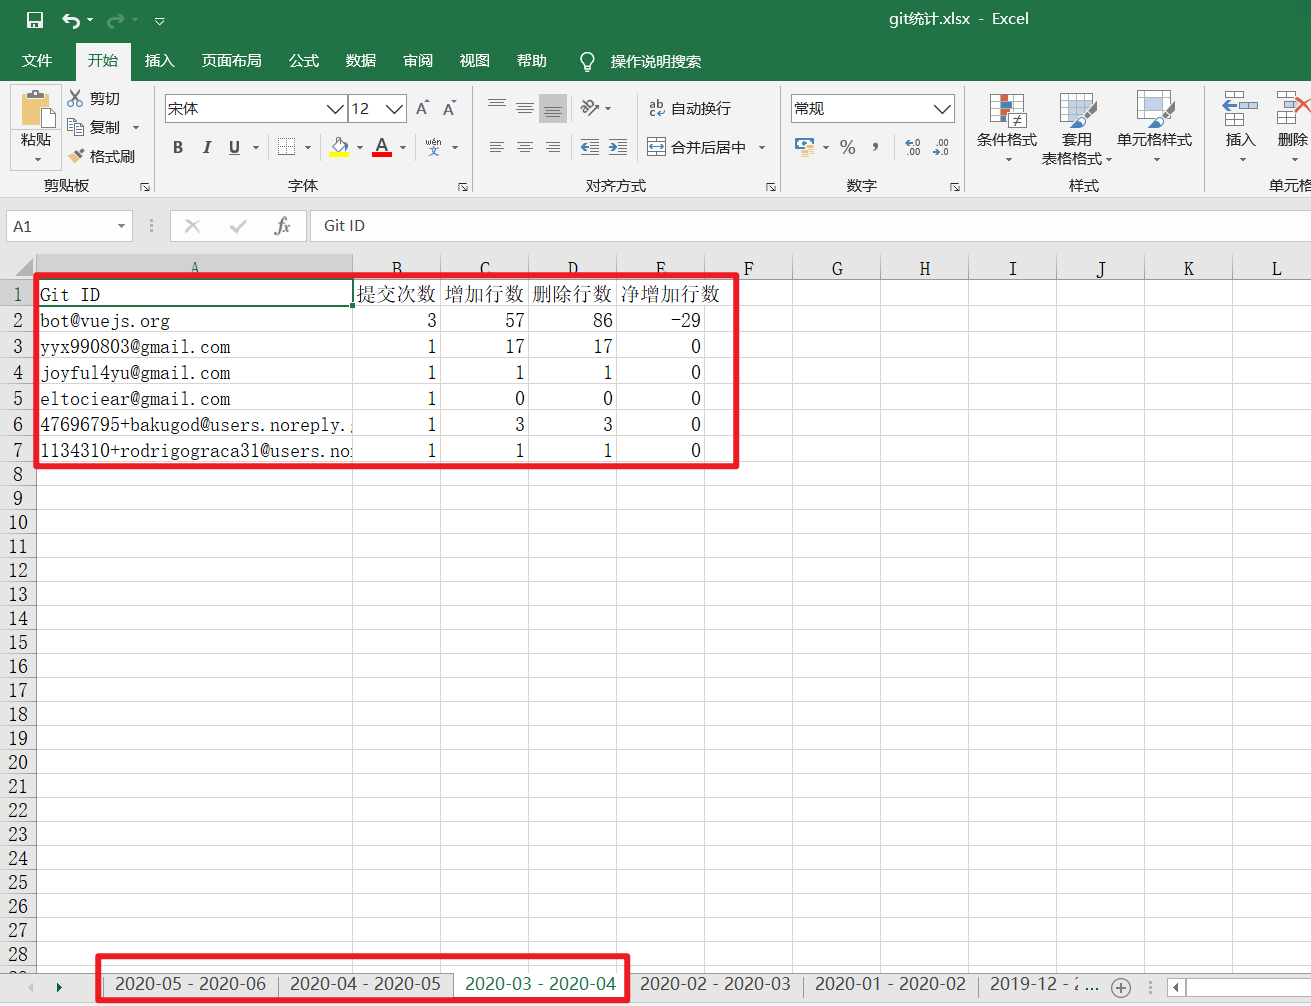The image size is (1311, 1006).
Task: Copy selection using the 复制 icon
Action: pyautogui.click(x=76, y=127)
